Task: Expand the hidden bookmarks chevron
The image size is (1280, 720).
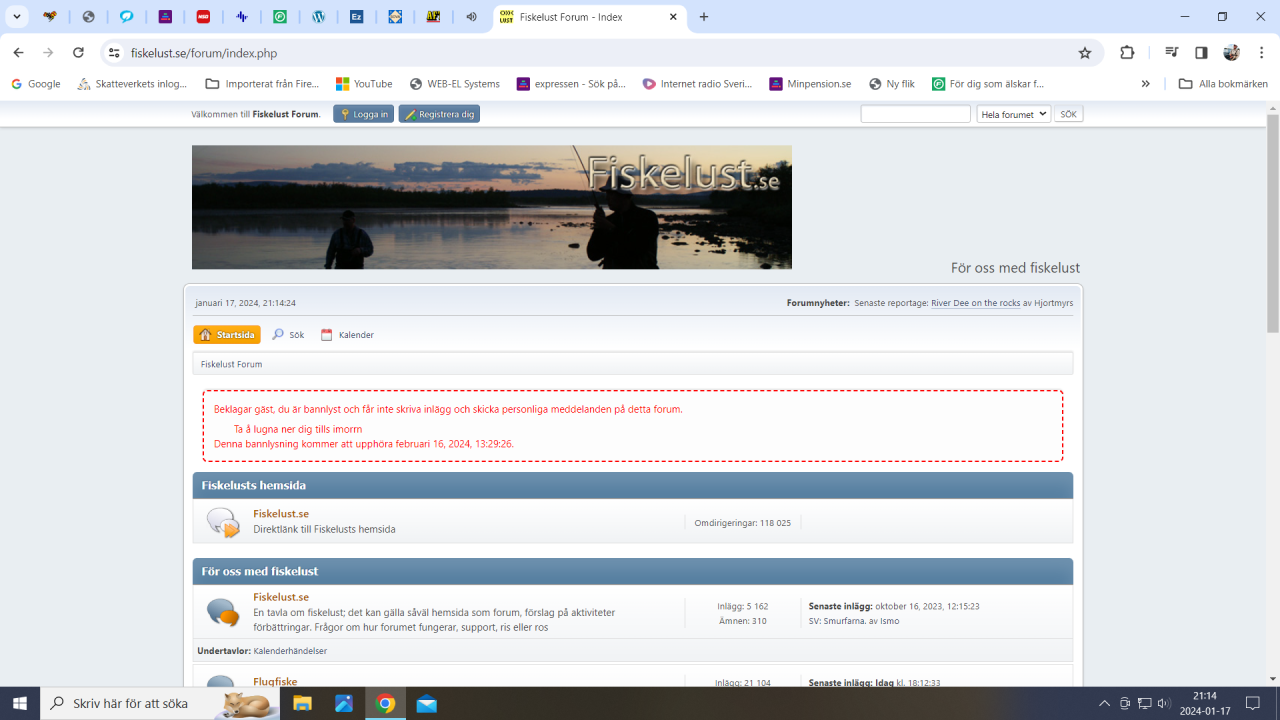Action: 1145,84
